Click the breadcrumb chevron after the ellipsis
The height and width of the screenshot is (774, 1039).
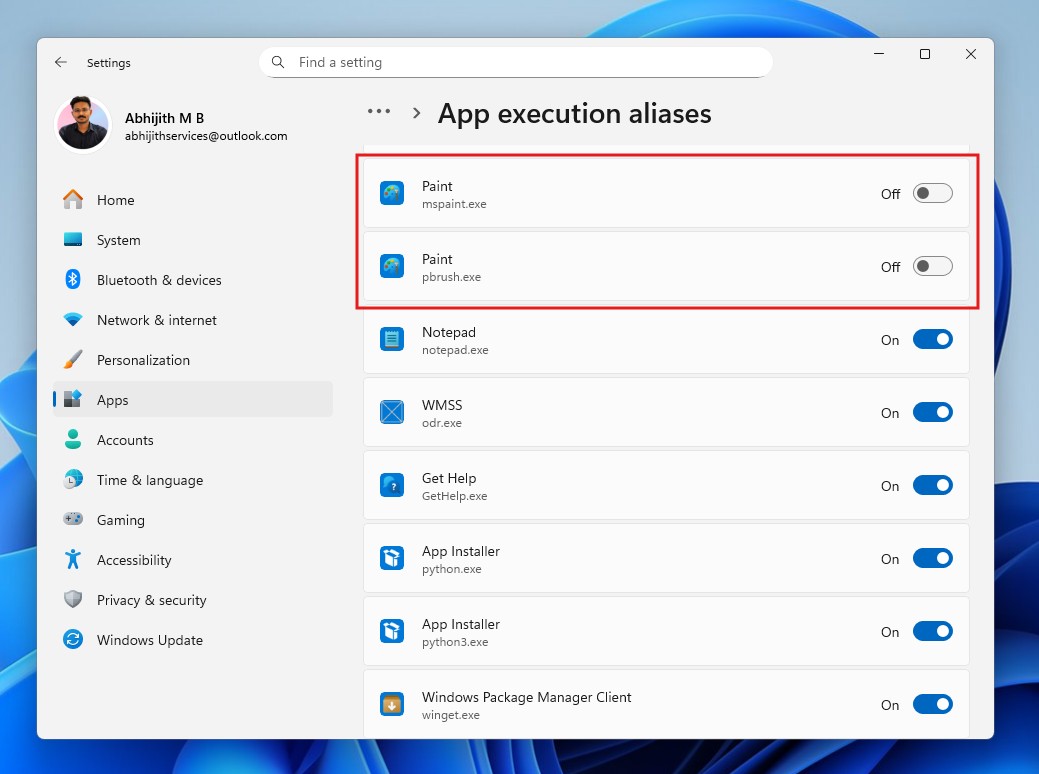point(416,112)
